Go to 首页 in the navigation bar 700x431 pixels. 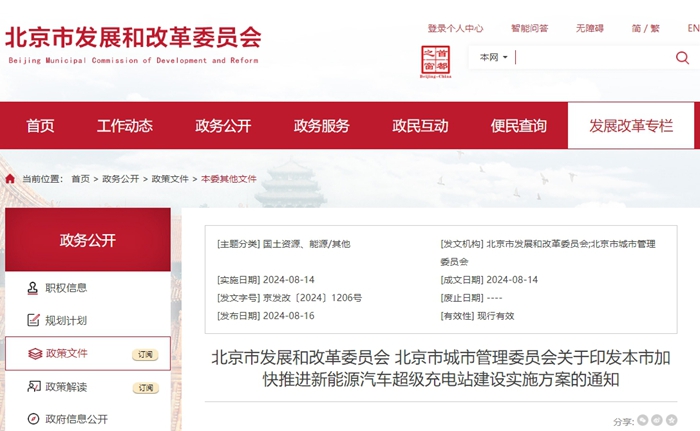point(40,126)
